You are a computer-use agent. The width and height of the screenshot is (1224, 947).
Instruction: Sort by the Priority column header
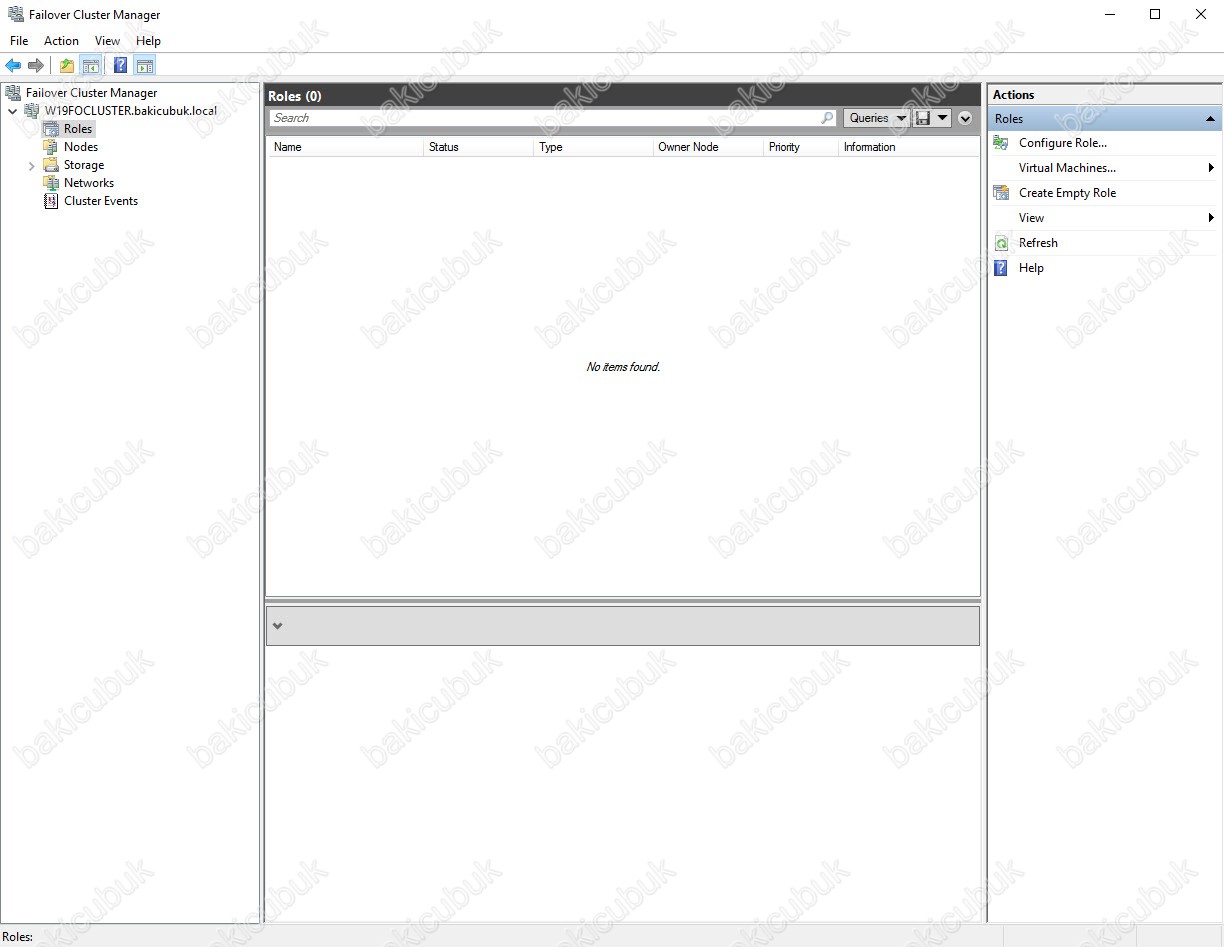[x=802, y=147]
